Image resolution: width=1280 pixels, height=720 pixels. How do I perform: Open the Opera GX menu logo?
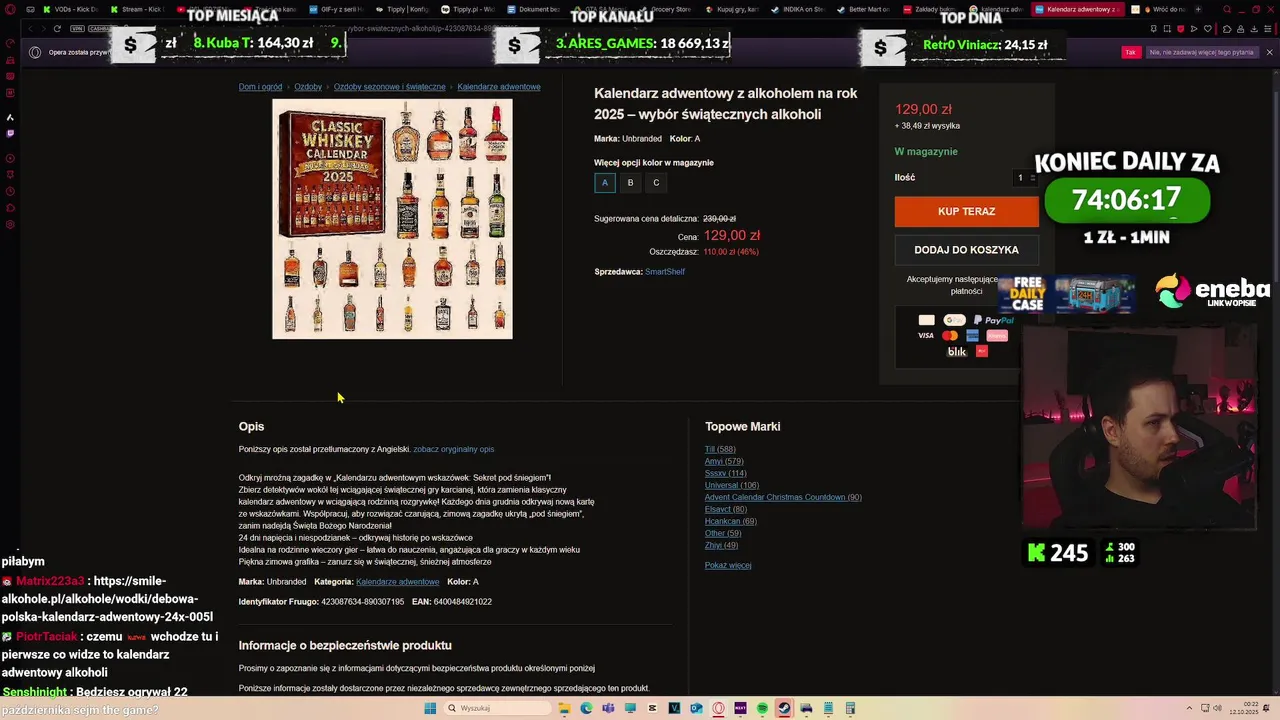click(8, 9)
